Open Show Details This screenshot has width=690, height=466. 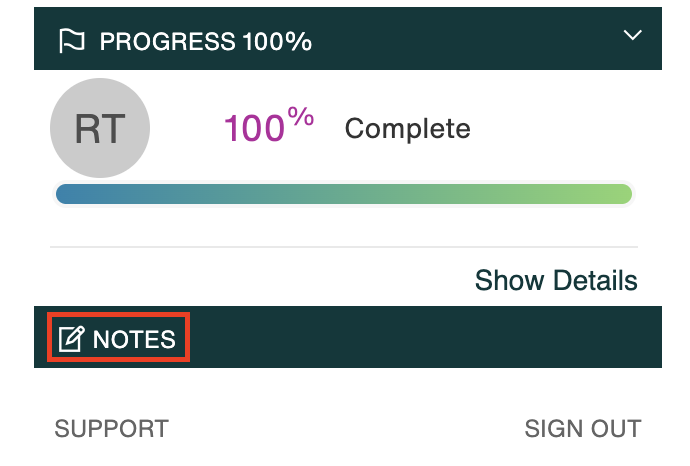[556, 280]
